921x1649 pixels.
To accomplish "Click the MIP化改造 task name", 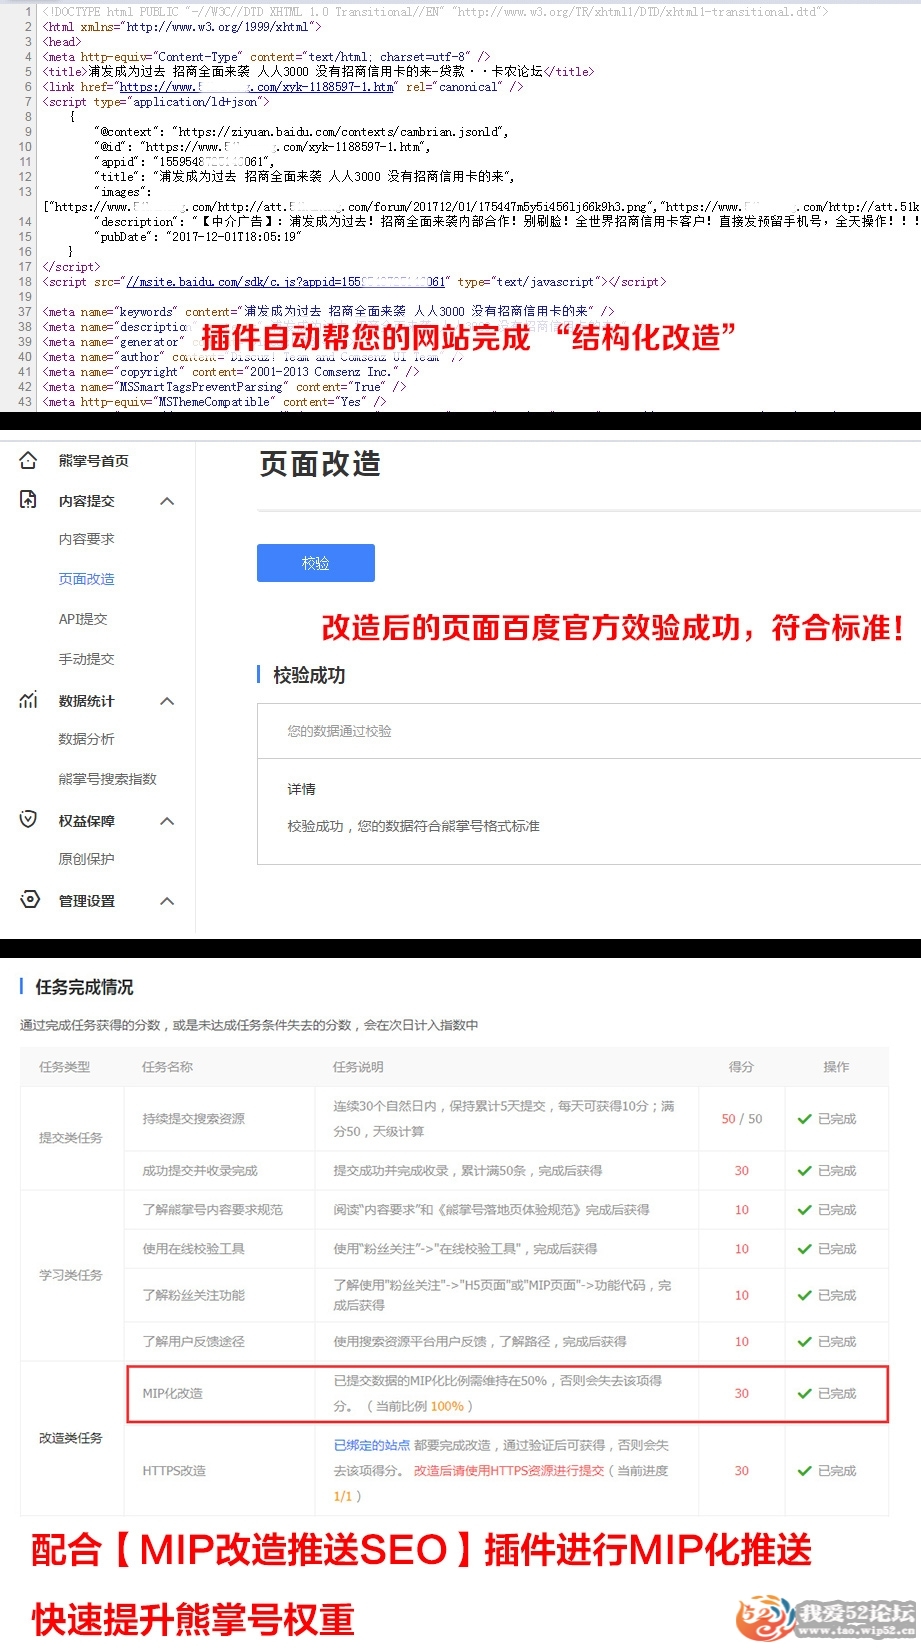I will [172, 1393].
